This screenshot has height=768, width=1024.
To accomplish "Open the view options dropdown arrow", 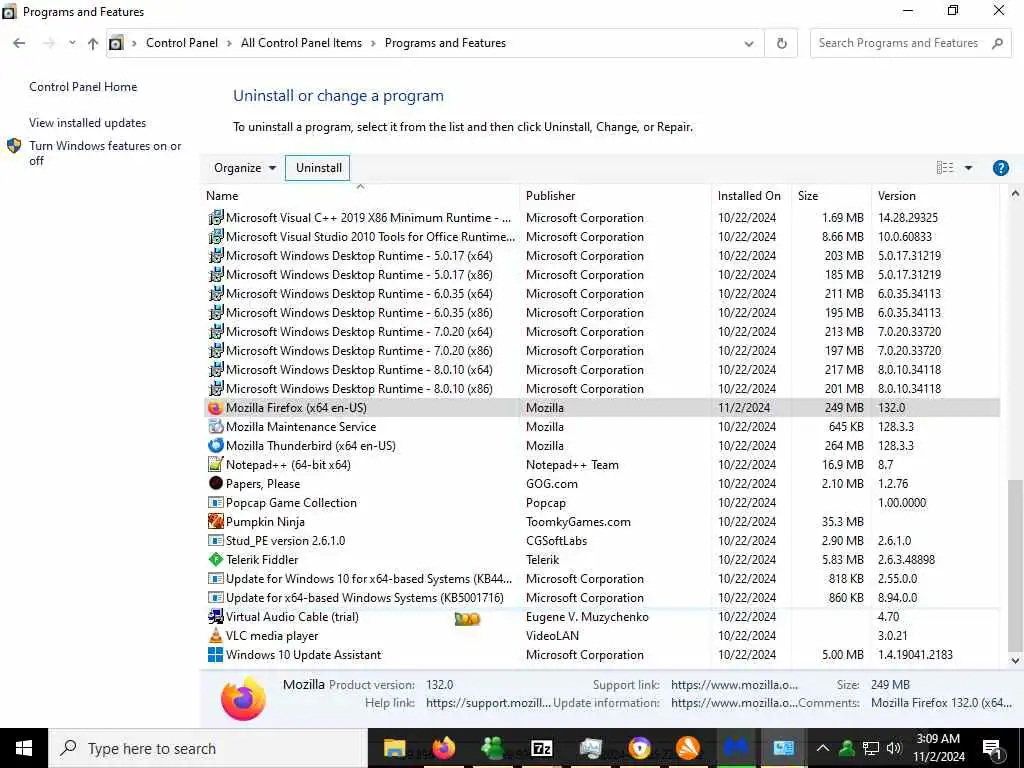I will (968, 168).
